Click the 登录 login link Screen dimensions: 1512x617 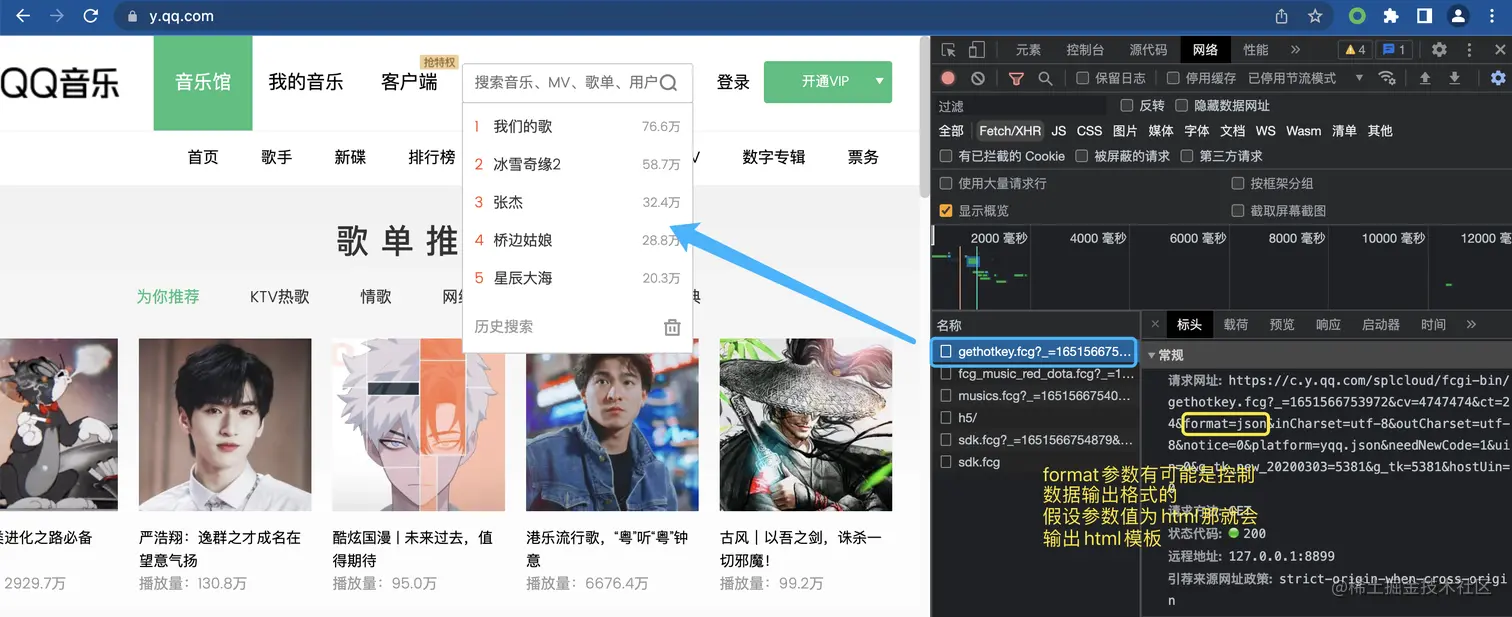[x=733, y=82]
